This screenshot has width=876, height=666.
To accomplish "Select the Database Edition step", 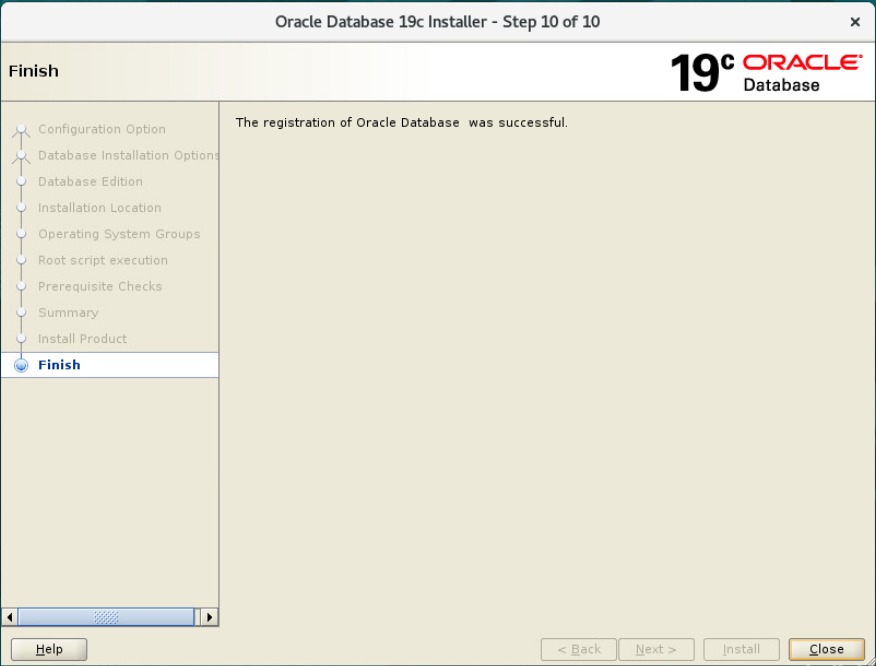I will click(90, 182).
